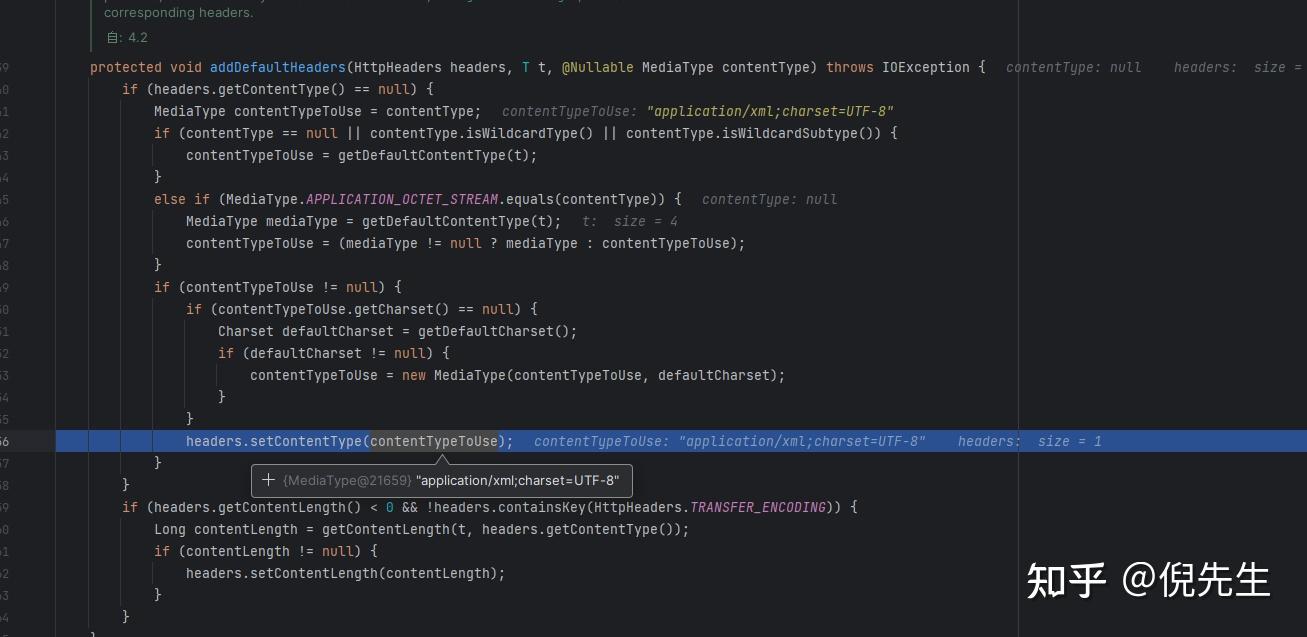Click the "Long contentLength" declaration
This screenshot has width=1307, height=637.
coord(226,529)
